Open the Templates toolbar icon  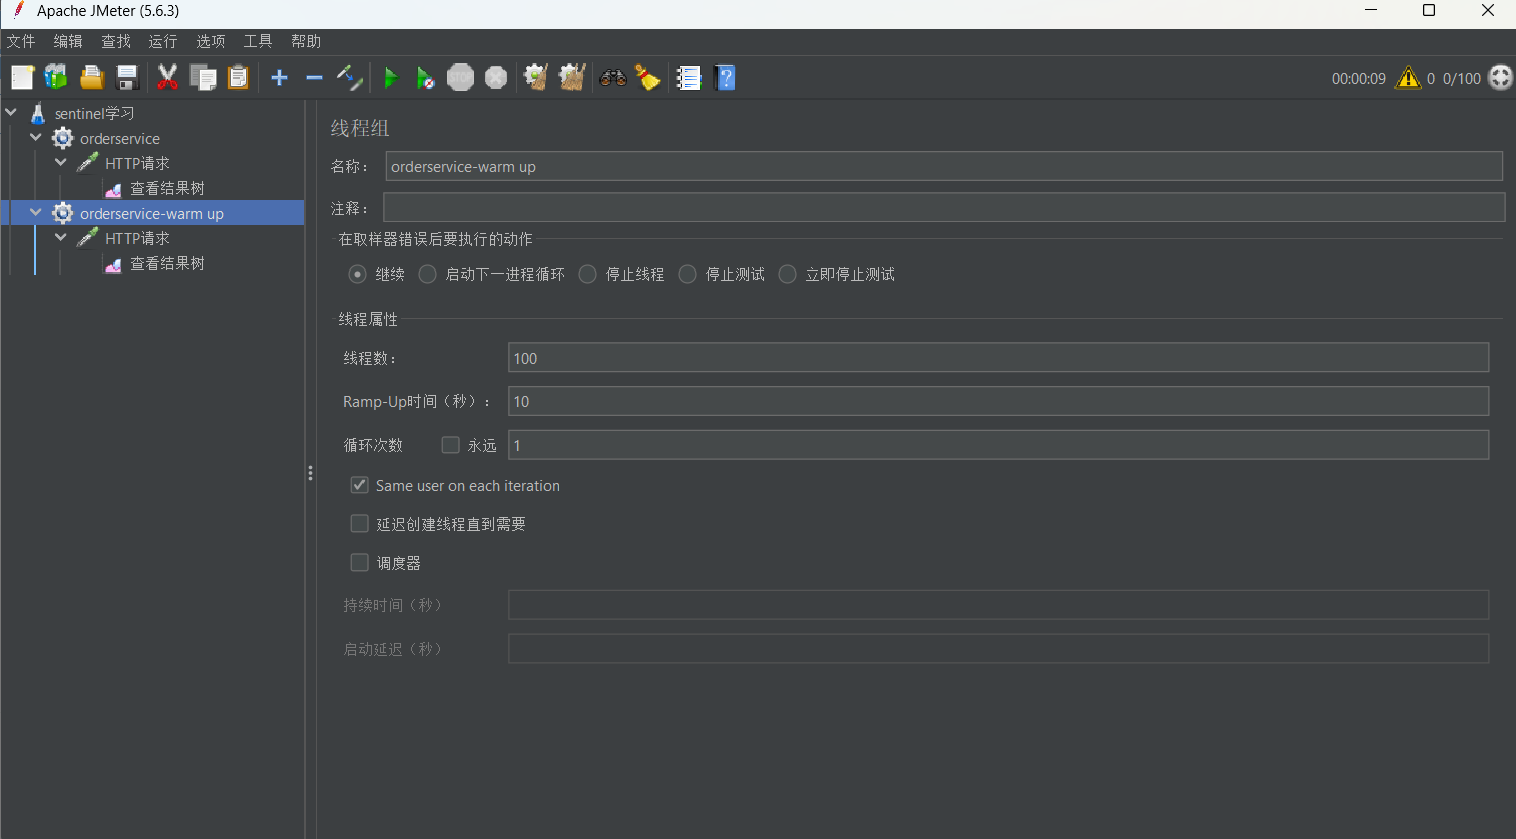[56, 77]
